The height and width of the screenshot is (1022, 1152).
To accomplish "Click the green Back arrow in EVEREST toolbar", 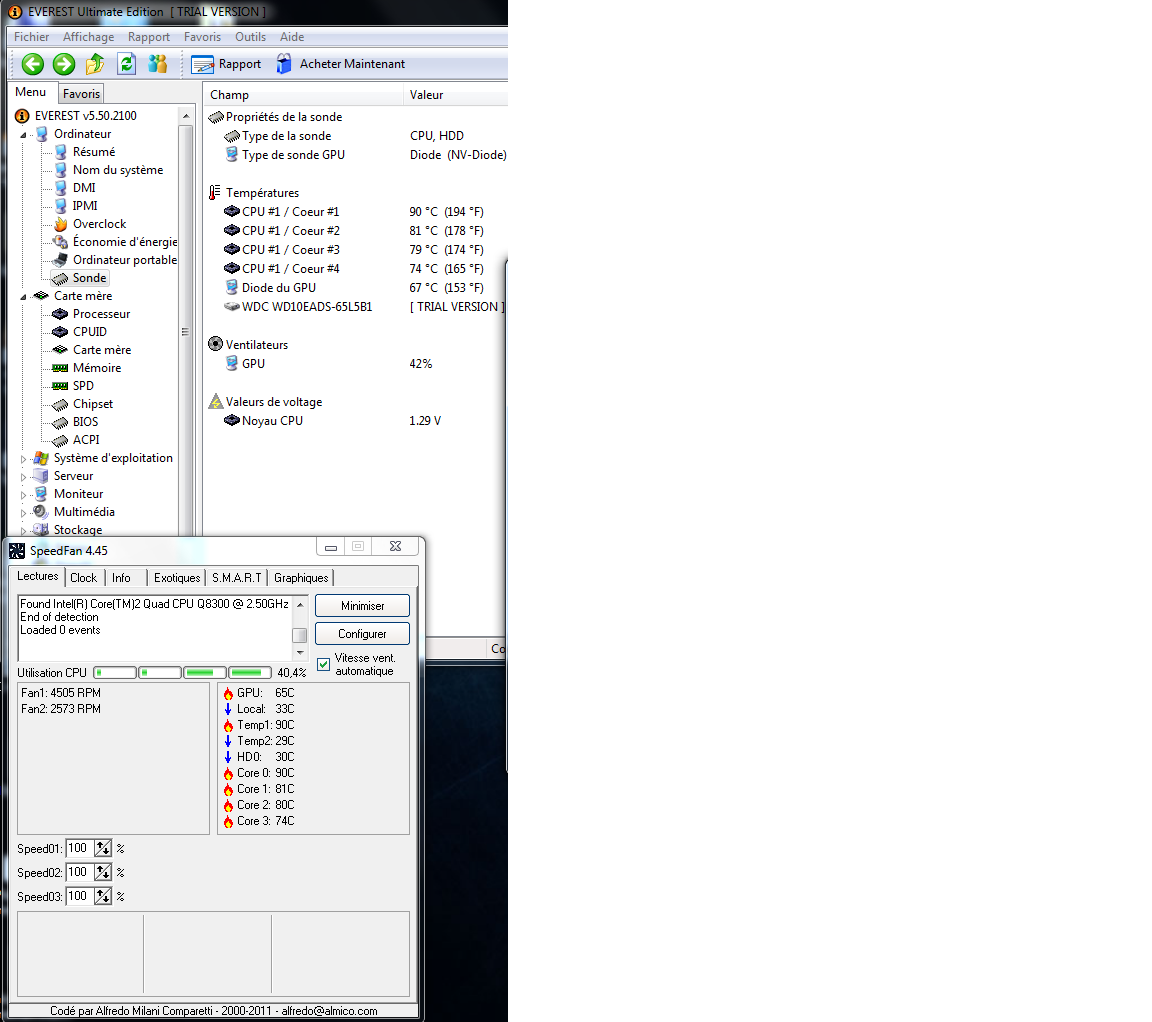I will (x=32, y=64).
